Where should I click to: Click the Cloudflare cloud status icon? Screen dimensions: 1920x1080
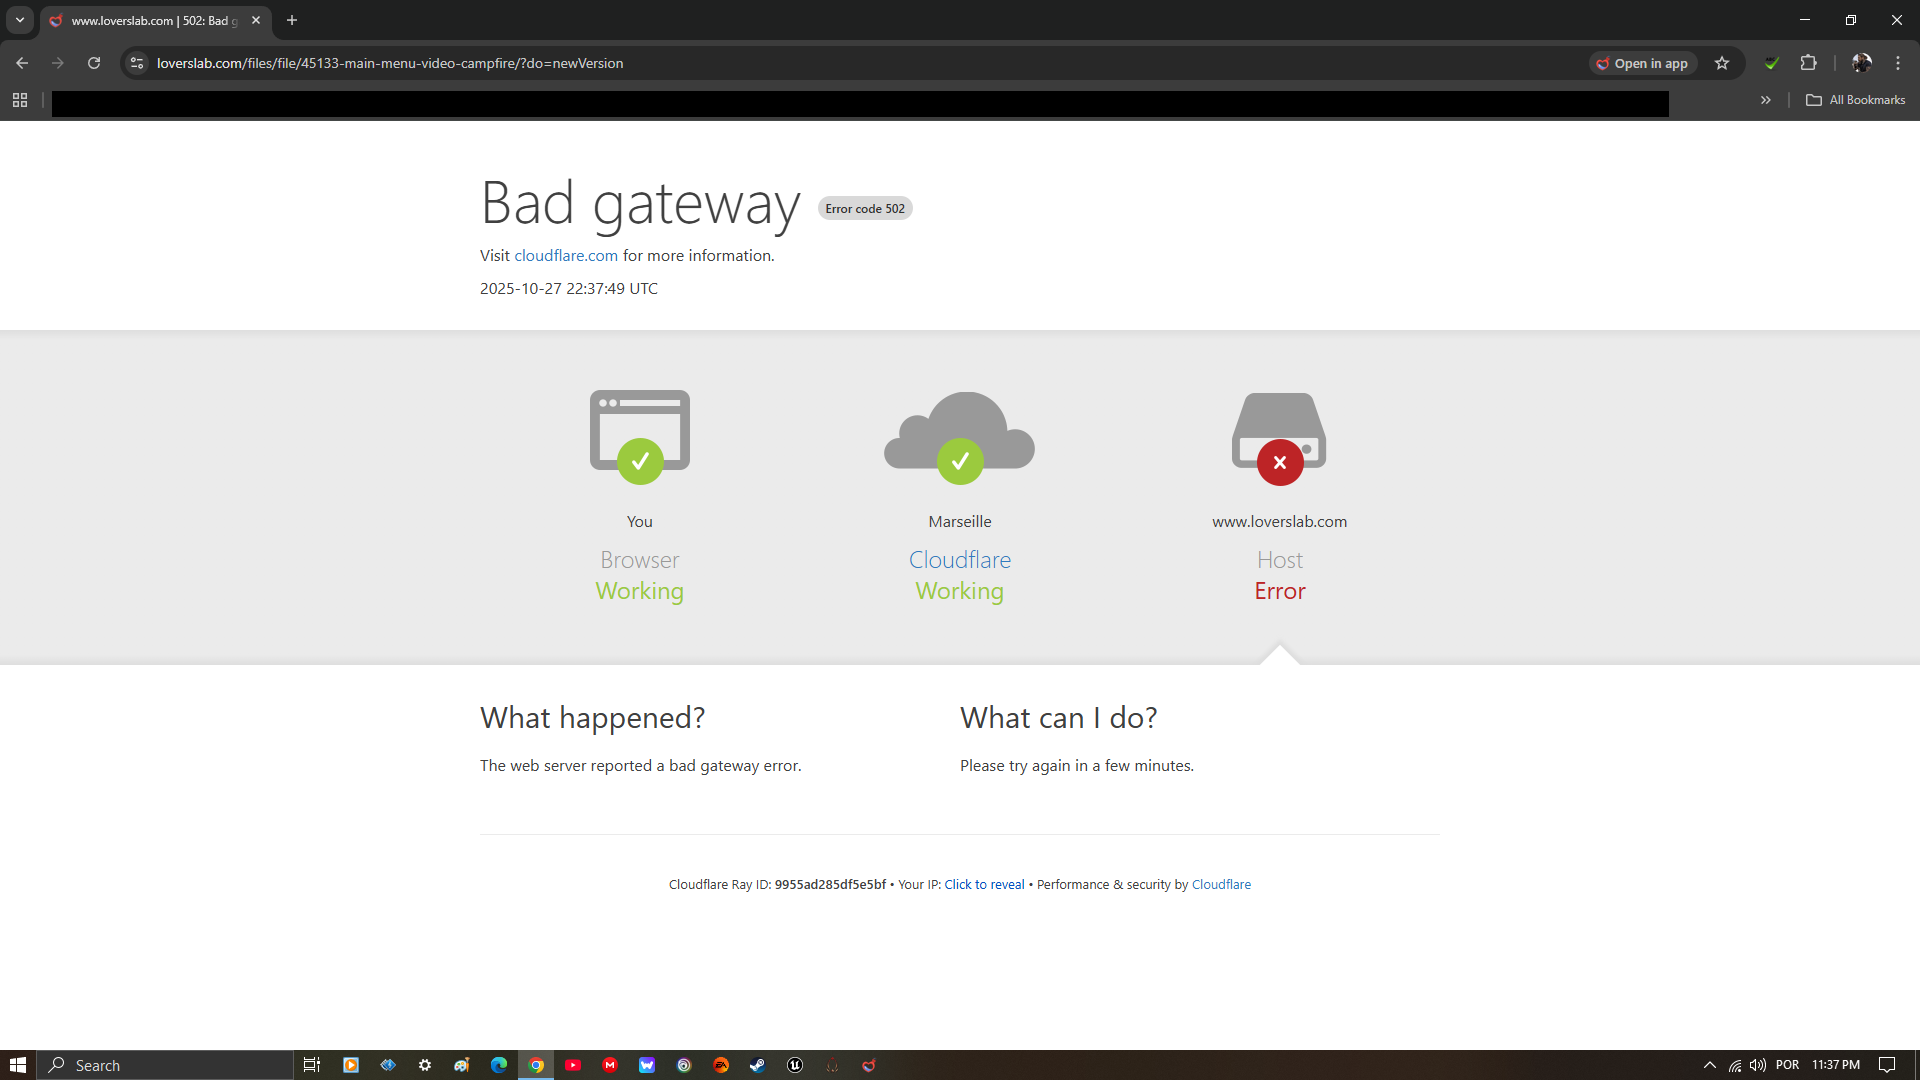(960, 437)
